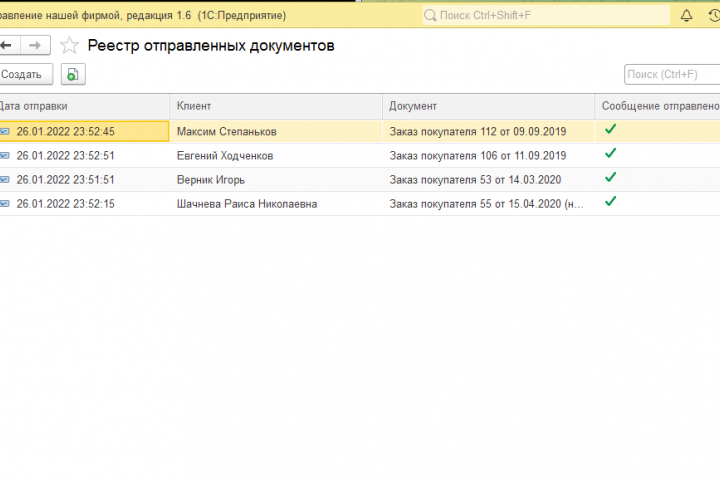
Task: Click envelope icon in Максим Степаньков row
Action: pyautogui.click(x=5, y=132)
